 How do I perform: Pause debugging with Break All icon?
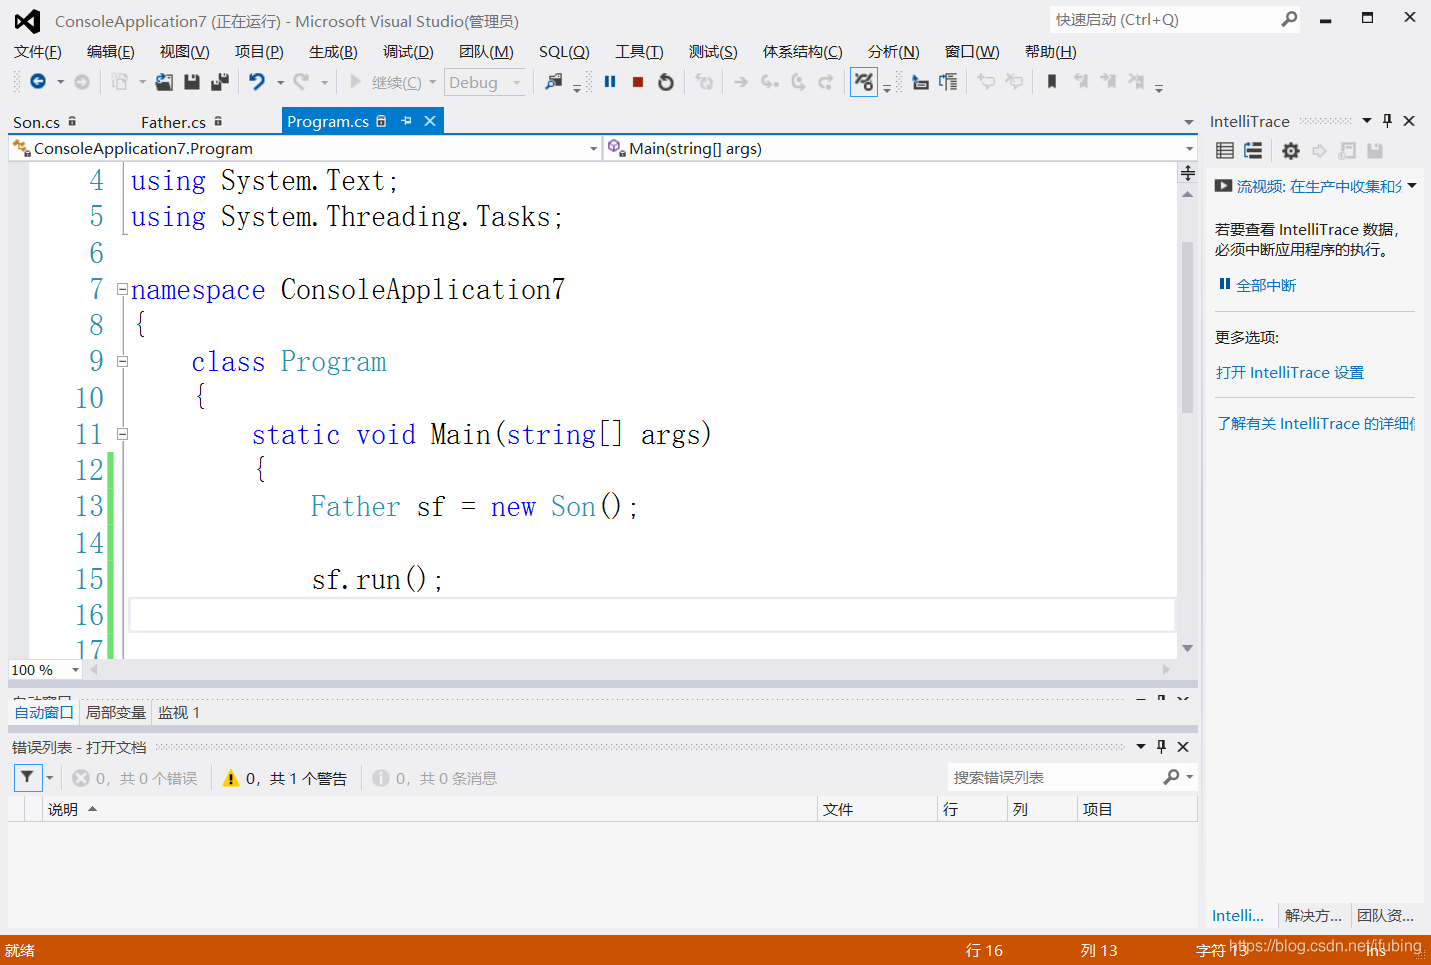click(x=610, y=82)
